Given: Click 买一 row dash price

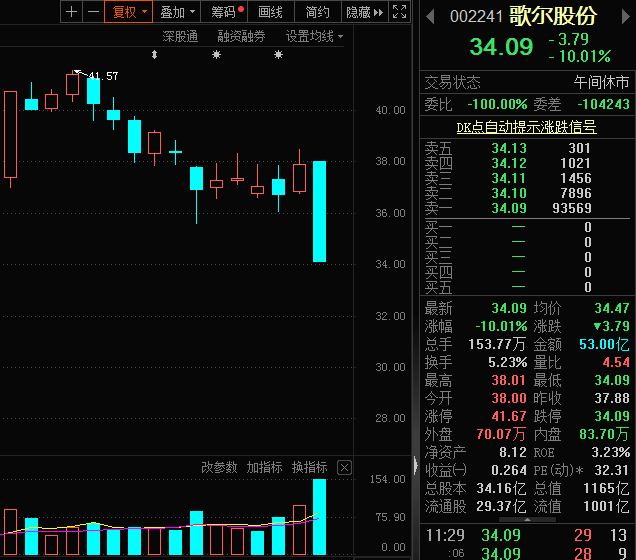Looking at the screenshot, I should click(x=518, y=227).
